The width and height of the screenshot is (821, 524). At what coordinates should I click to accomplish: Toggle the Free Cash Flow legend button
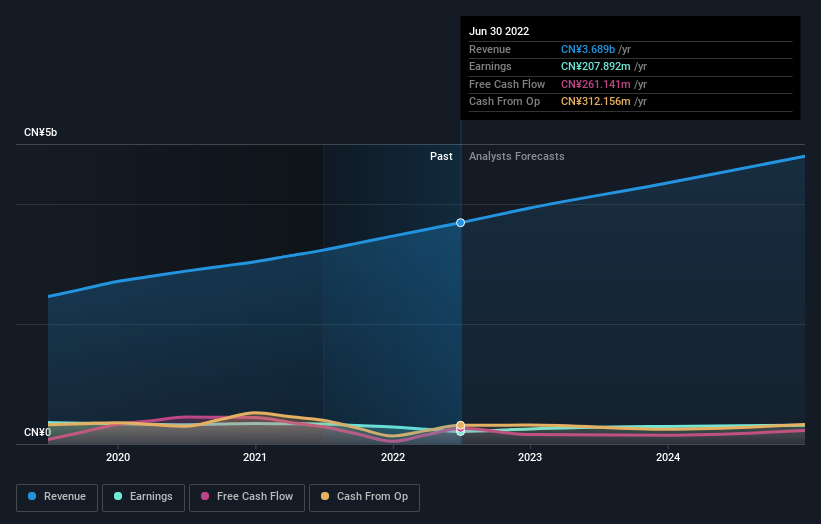247,497
